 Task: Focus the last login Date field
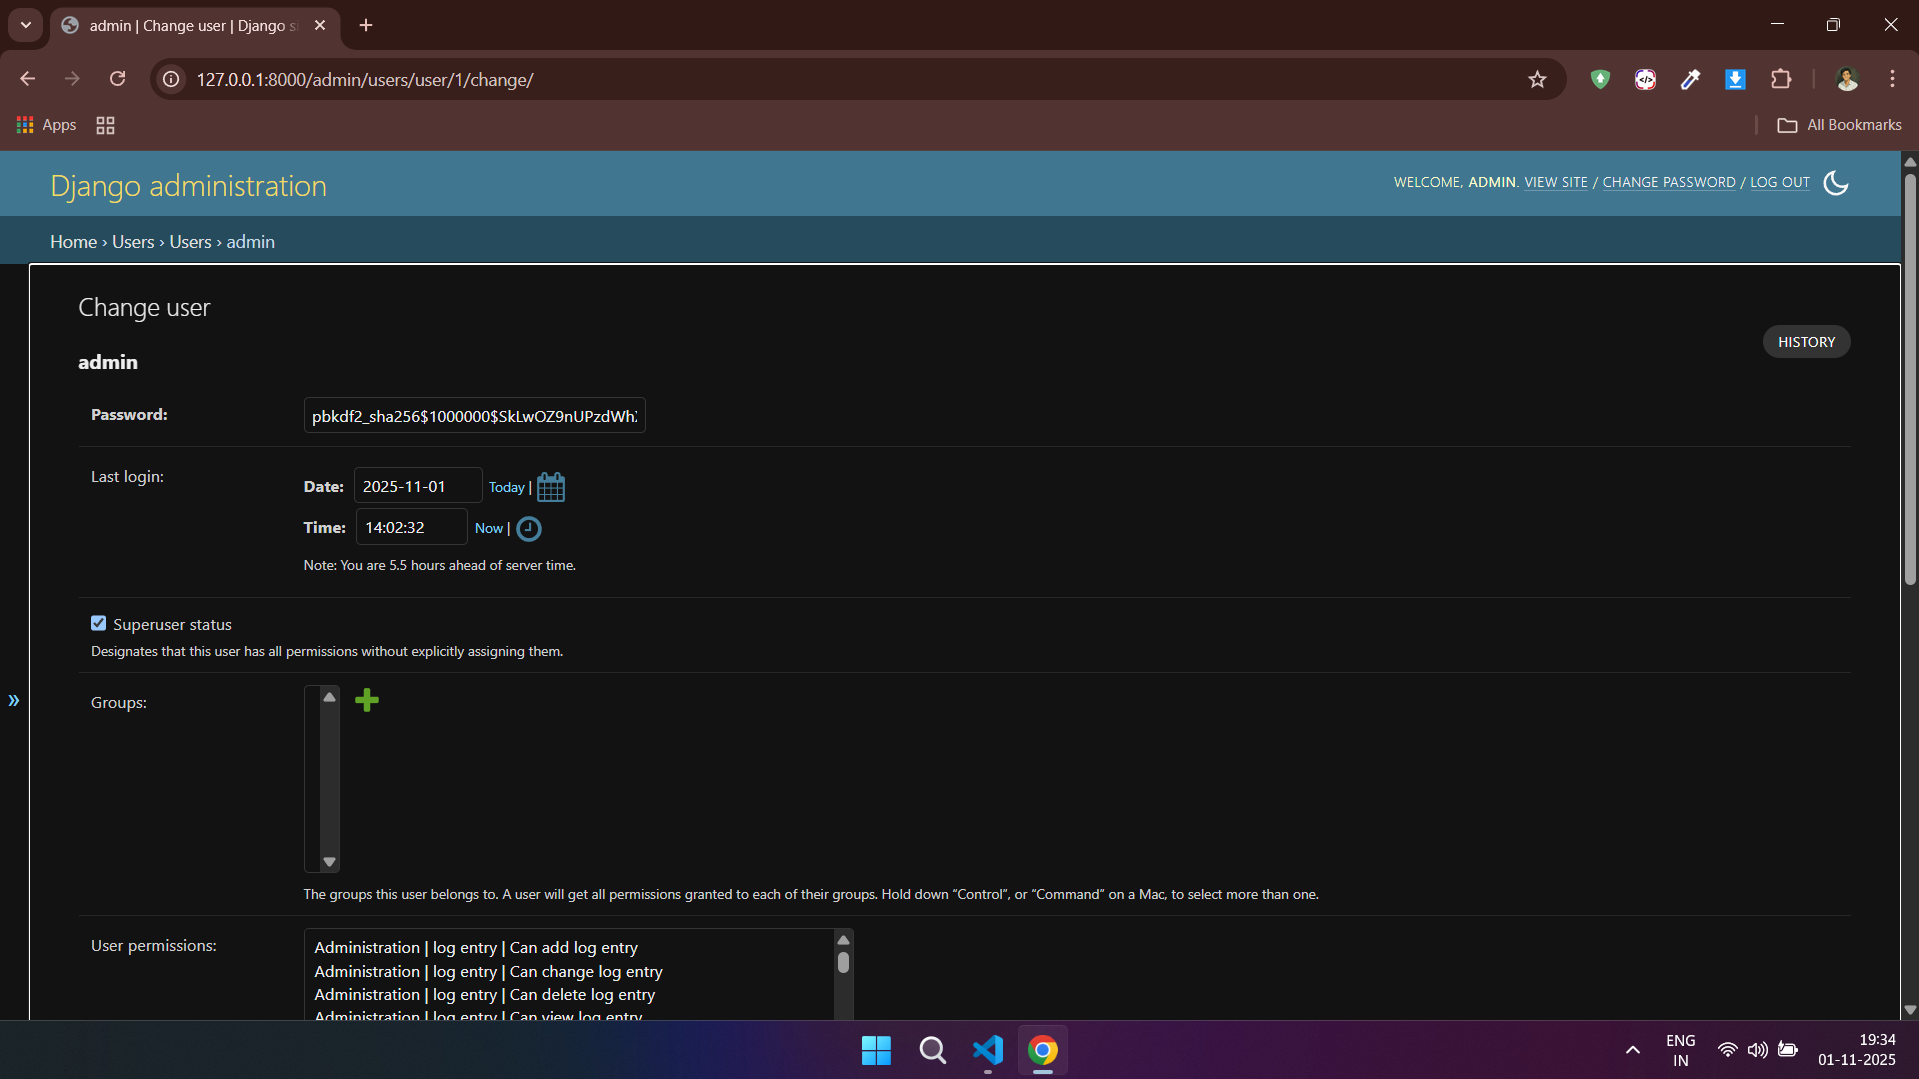(x=418, y=486)
